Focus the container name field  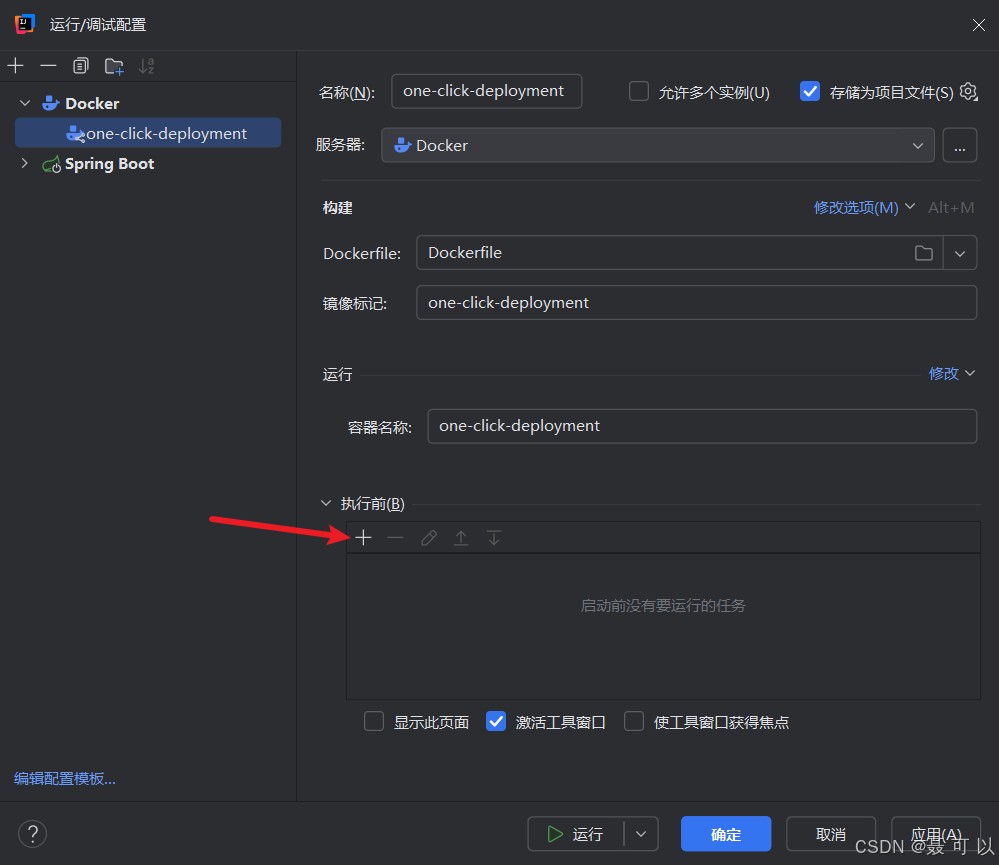tap(702, 426)
